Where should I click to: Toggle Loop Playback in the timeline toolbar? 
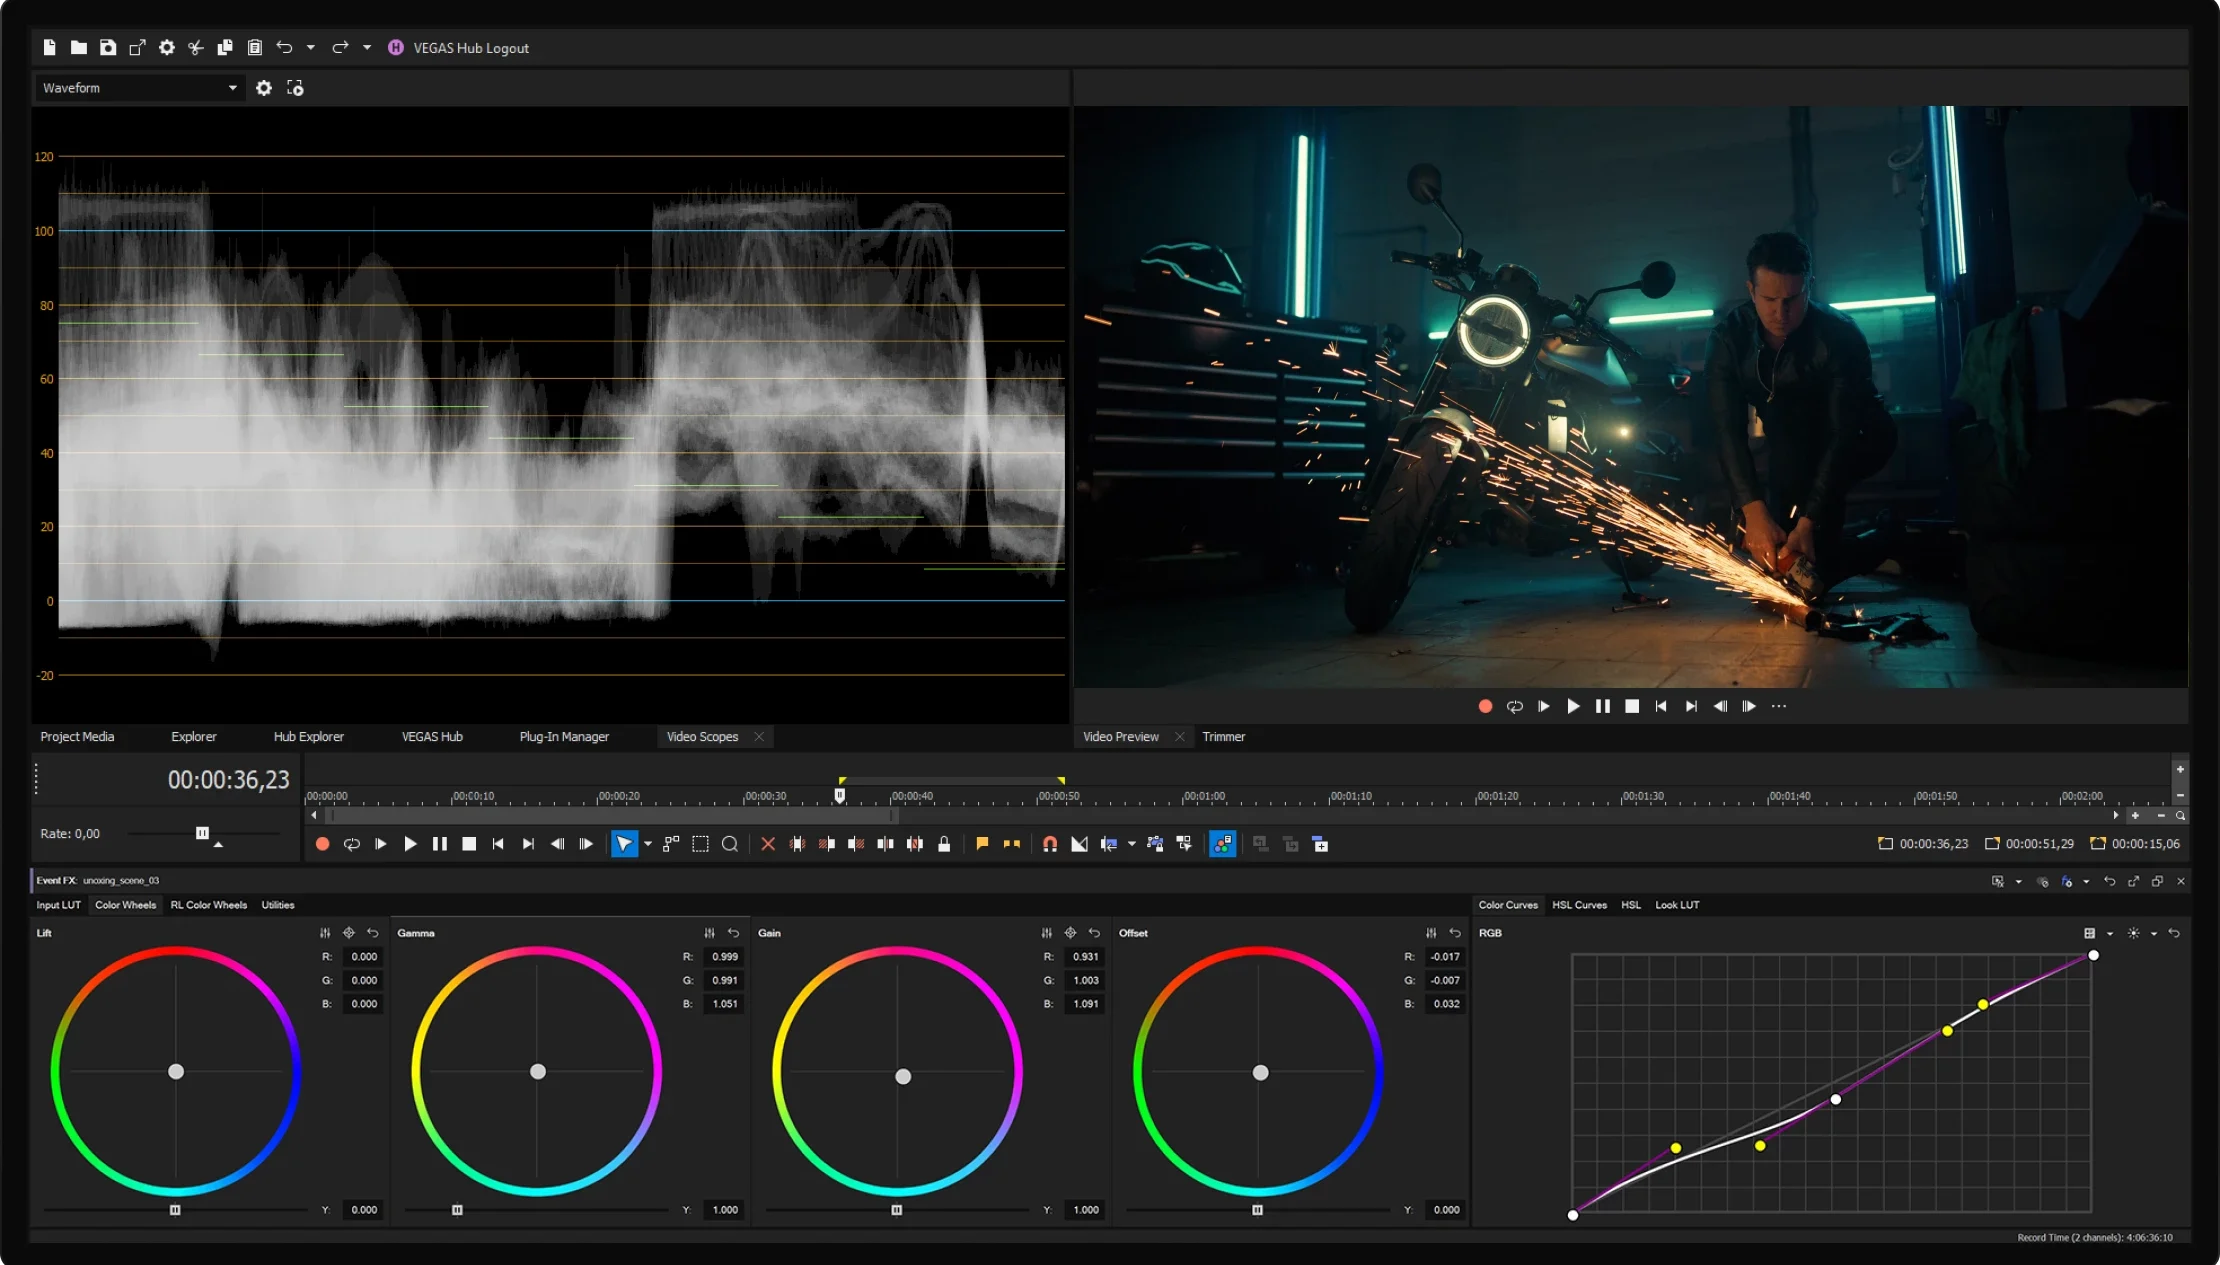pyautogui.click(x=352, y=844)
